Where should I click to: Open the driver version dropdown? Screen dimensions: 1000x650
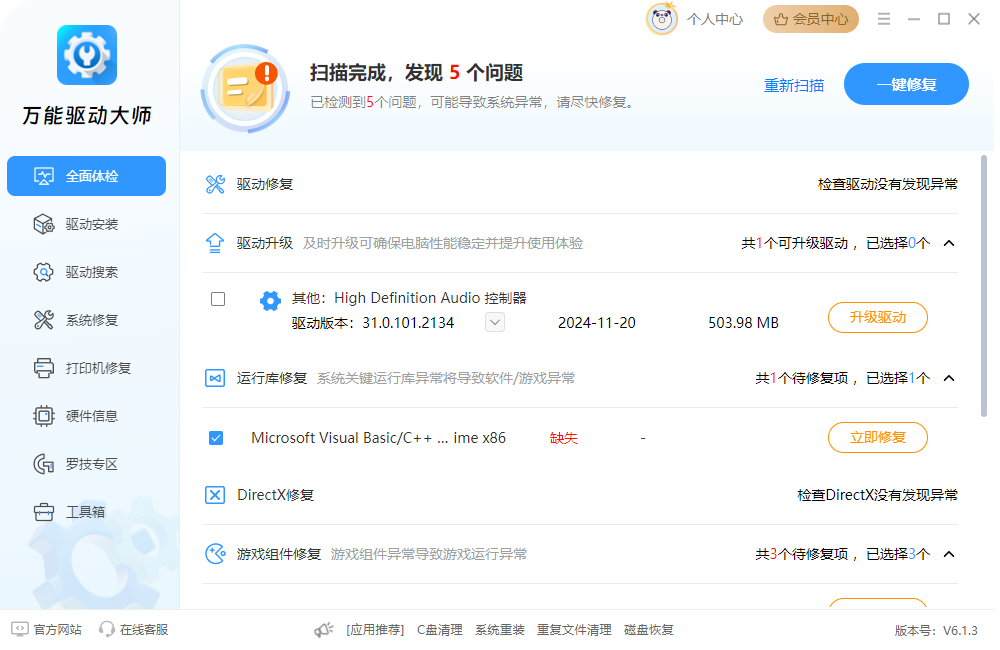pos(495,323)
